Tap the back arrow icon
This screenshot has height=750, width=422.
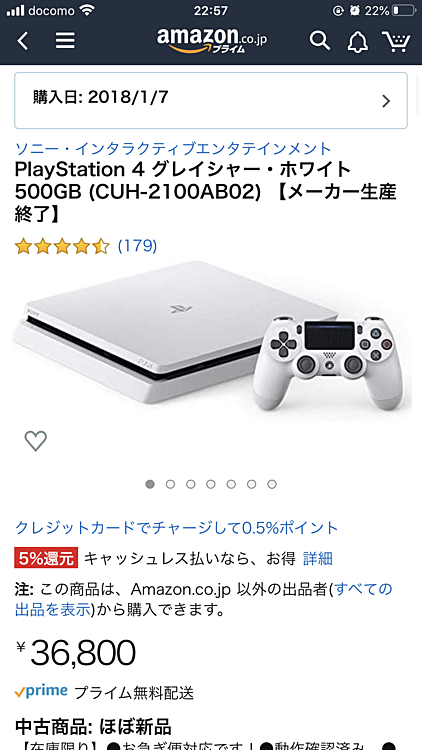[22, 41]
